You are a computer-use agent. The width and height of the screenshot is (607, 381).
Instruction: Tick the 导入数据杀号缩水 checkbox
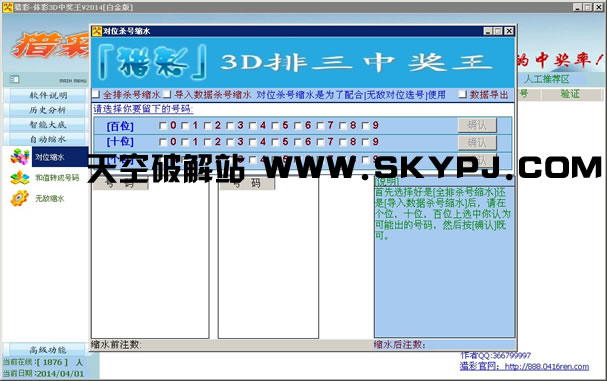click(x=167, y=94)
